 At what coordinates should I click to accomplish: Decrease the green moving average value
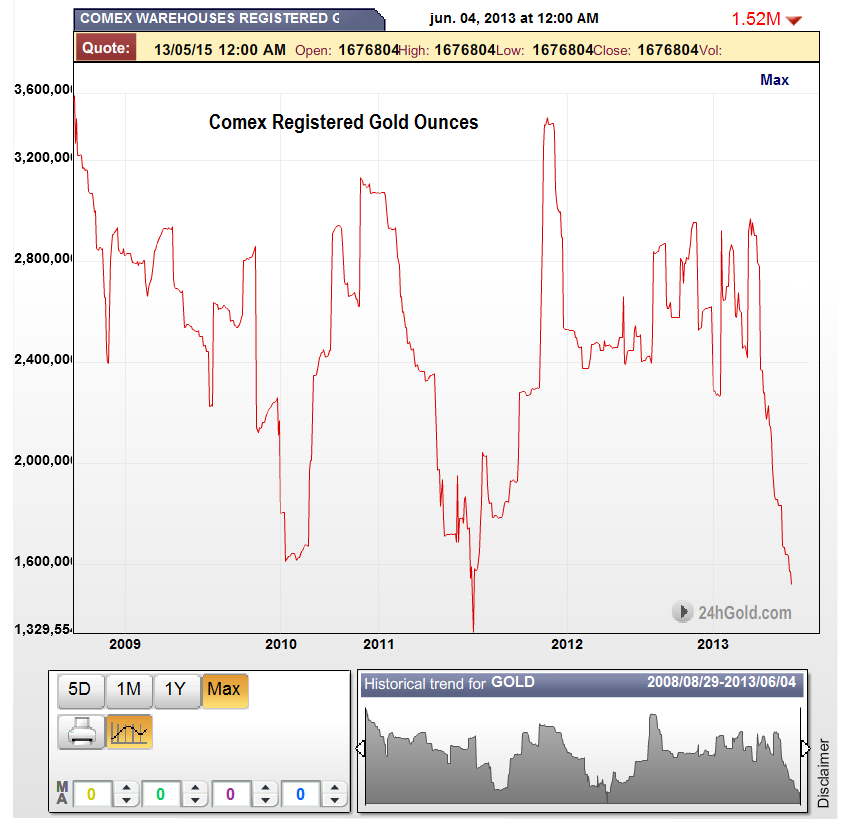click(x=195, y=801)
